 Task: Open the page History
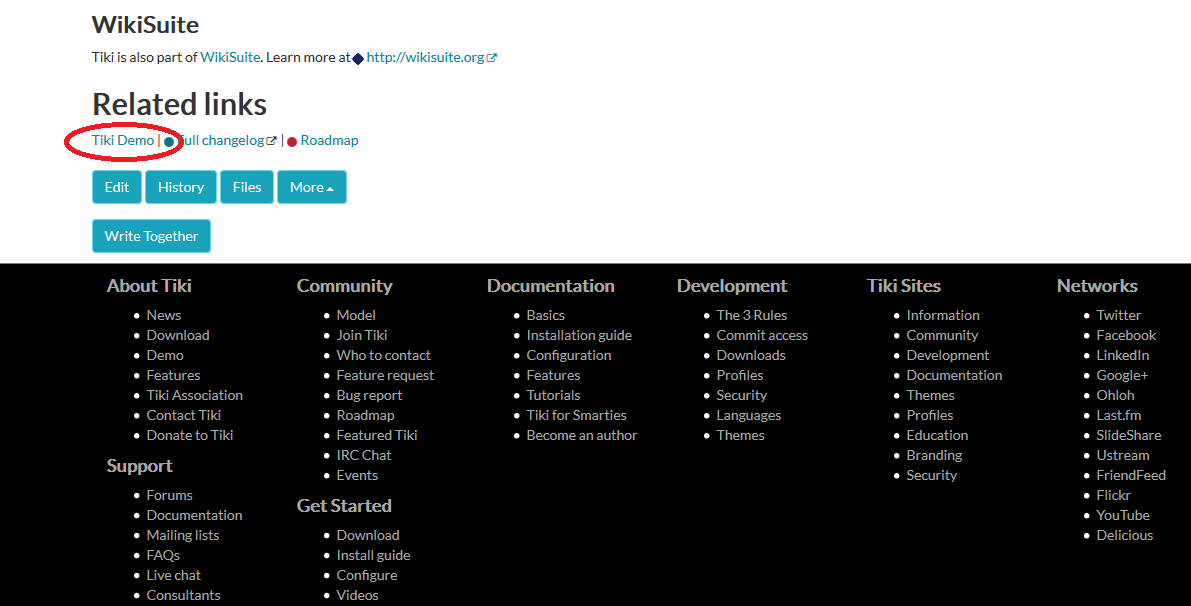pyautogui.click(x=181, y=187)
